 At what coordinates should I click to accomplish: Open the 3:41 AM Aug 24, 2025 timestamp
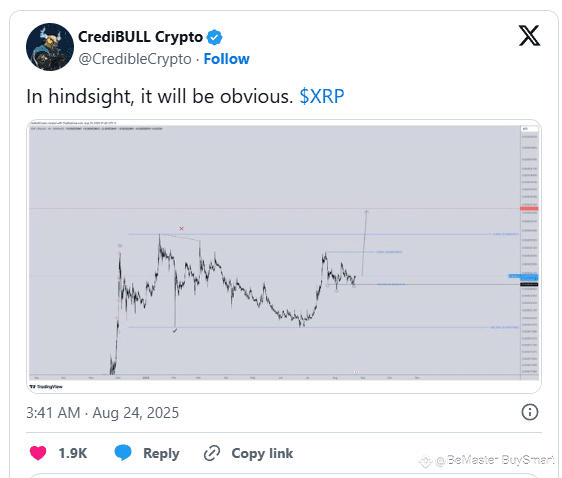coord(103,413)
